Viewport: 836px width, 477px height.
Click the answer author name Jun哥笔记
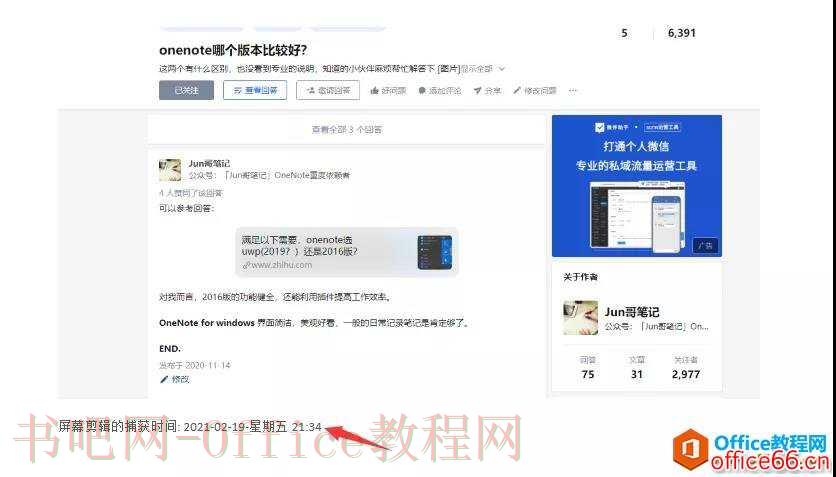click(x=210, y=164)
